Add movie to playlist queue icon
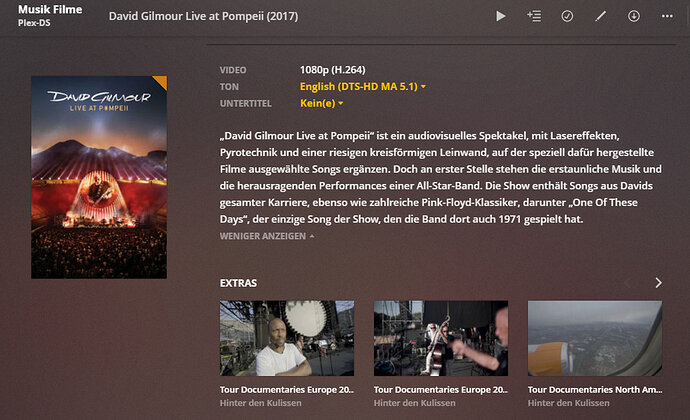Screen dimensions: 690x420 point(534,16)
